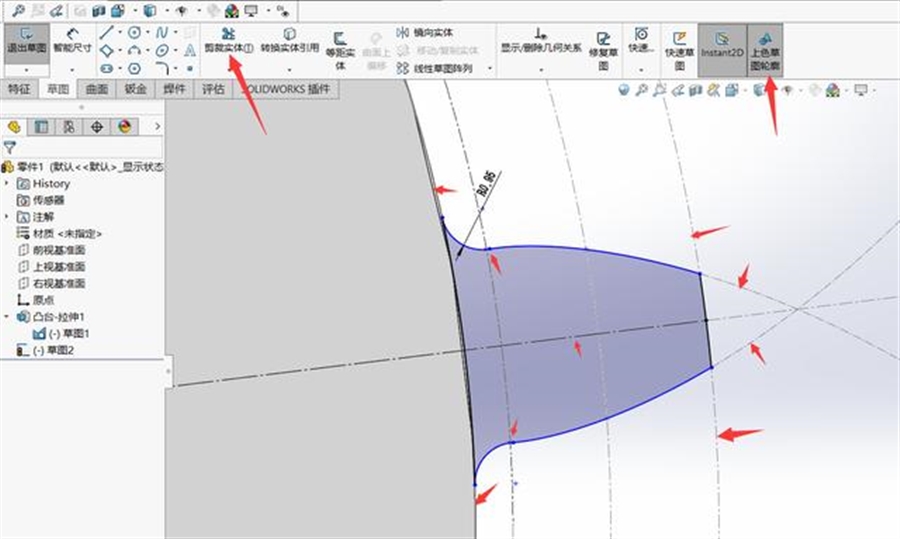This screenshot has width=900, height=539.
Task: Select the Rectangle sketch tool
Action: click(106, 51)
